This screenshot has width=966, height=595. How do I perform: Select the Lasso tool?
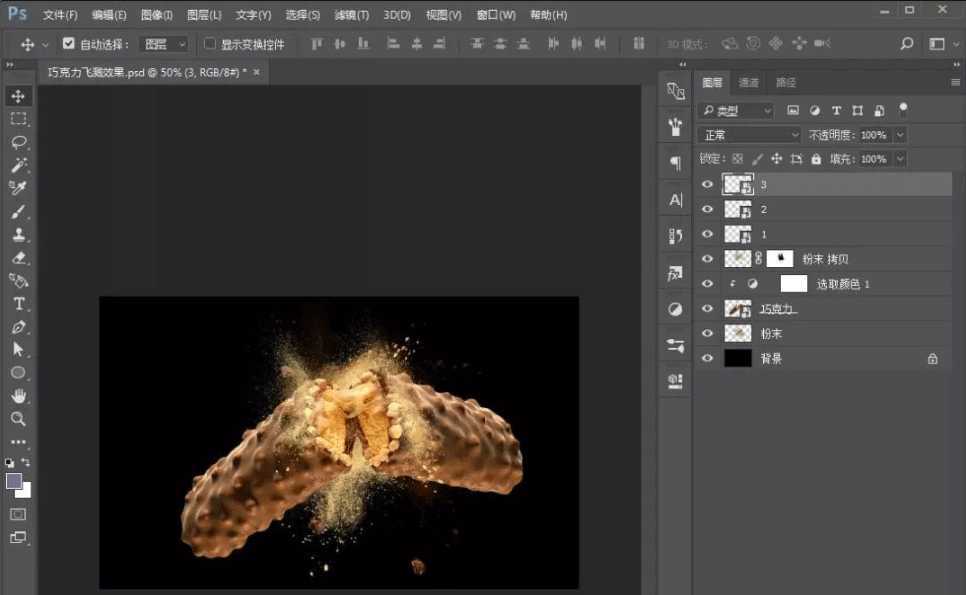(18, 142)
